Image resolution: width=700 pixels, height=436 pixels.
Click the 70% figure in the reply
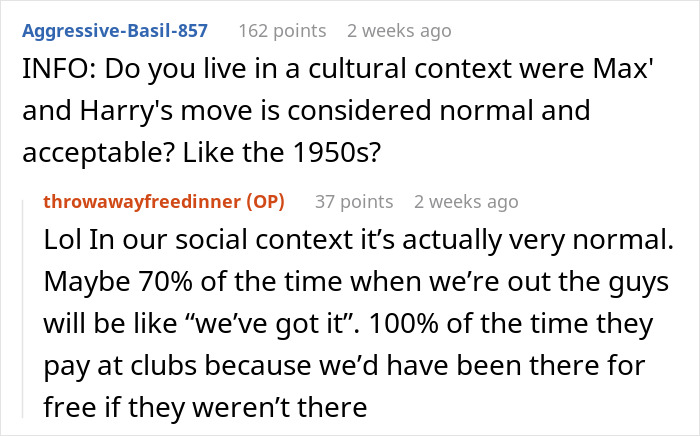coord(165,282)
